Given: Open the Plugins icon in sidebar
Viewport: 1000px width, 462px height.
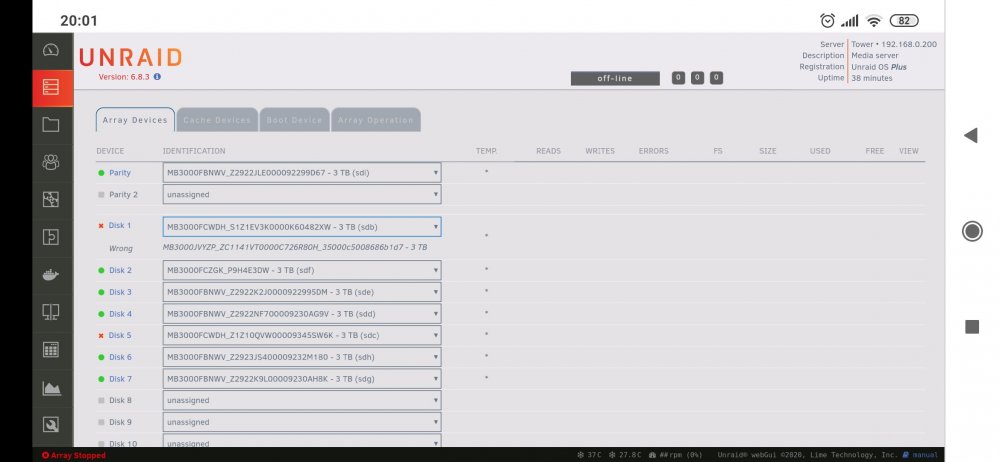Looking at the screenshot, I should coord(51,237).
